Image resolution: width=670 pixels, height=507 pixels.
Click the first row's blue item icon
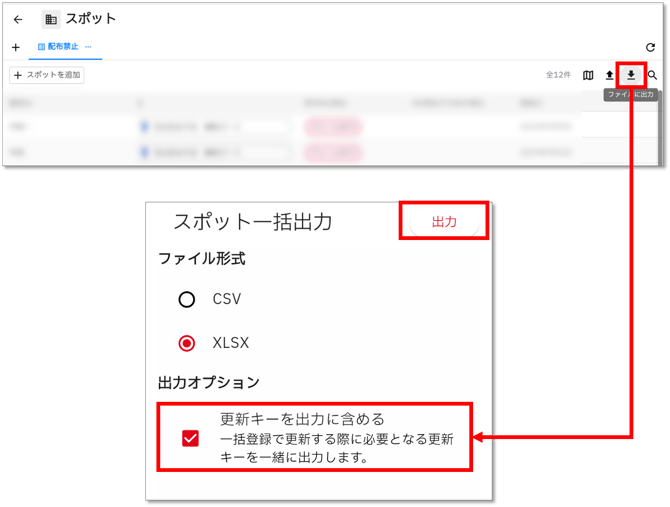click(x=145, y=127)
